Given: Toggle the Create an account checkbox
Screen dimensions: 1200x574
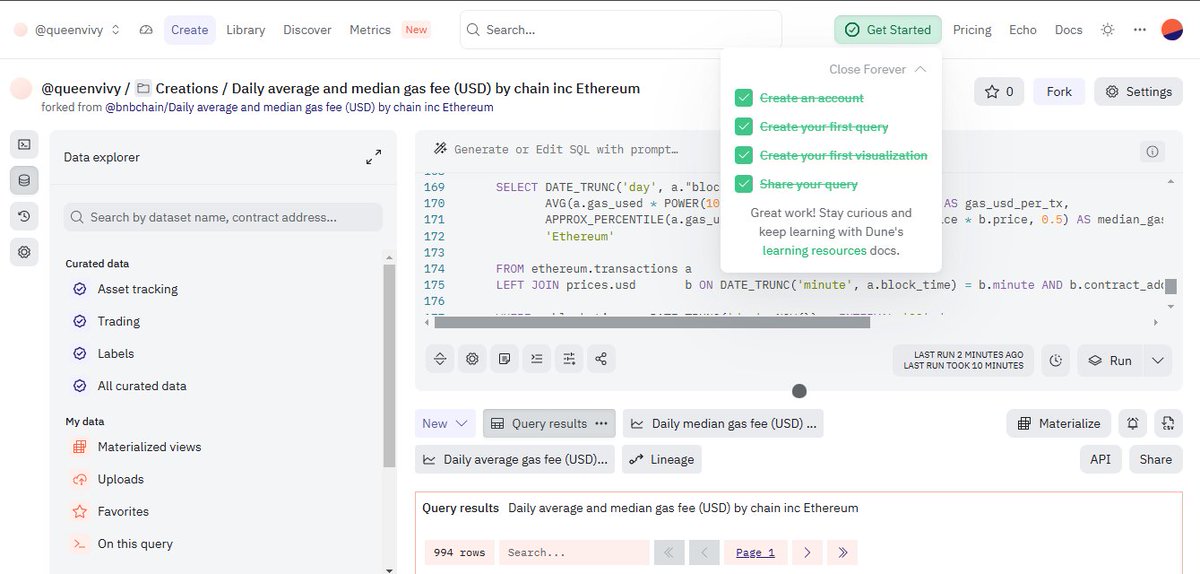Looking at the screenshot, I should tap(743, 98).
